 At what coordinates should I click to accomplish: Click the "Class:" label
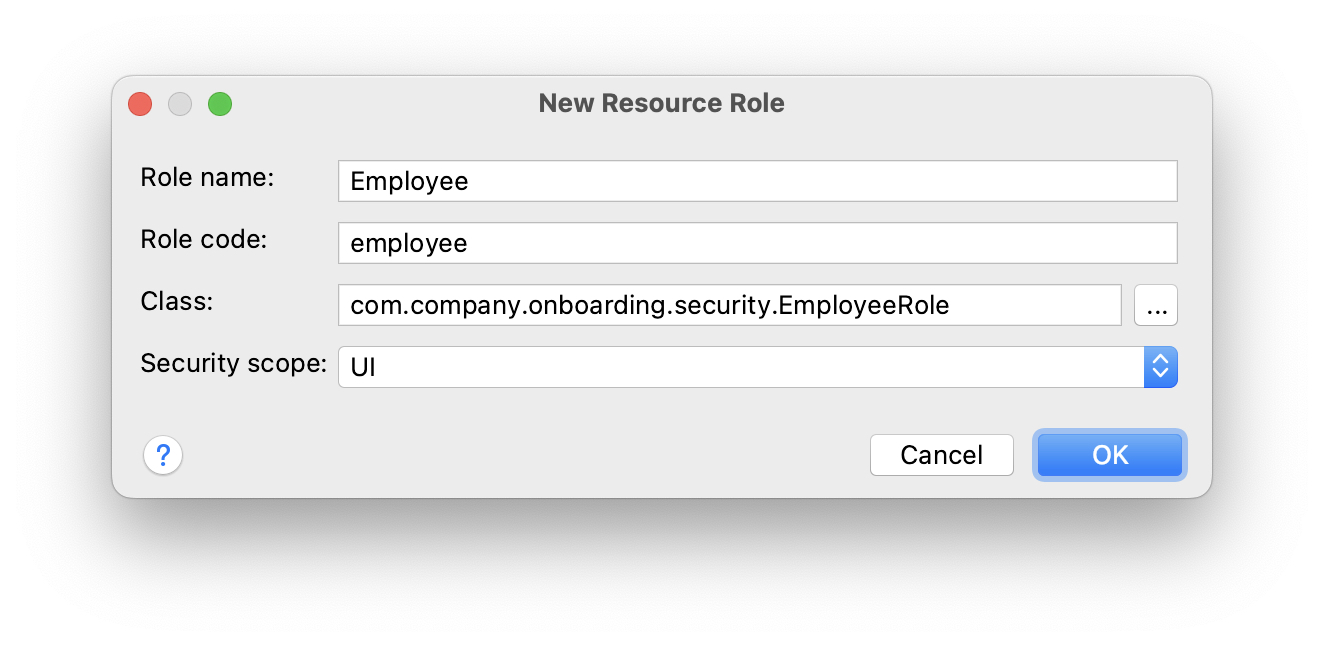[176, 301]
